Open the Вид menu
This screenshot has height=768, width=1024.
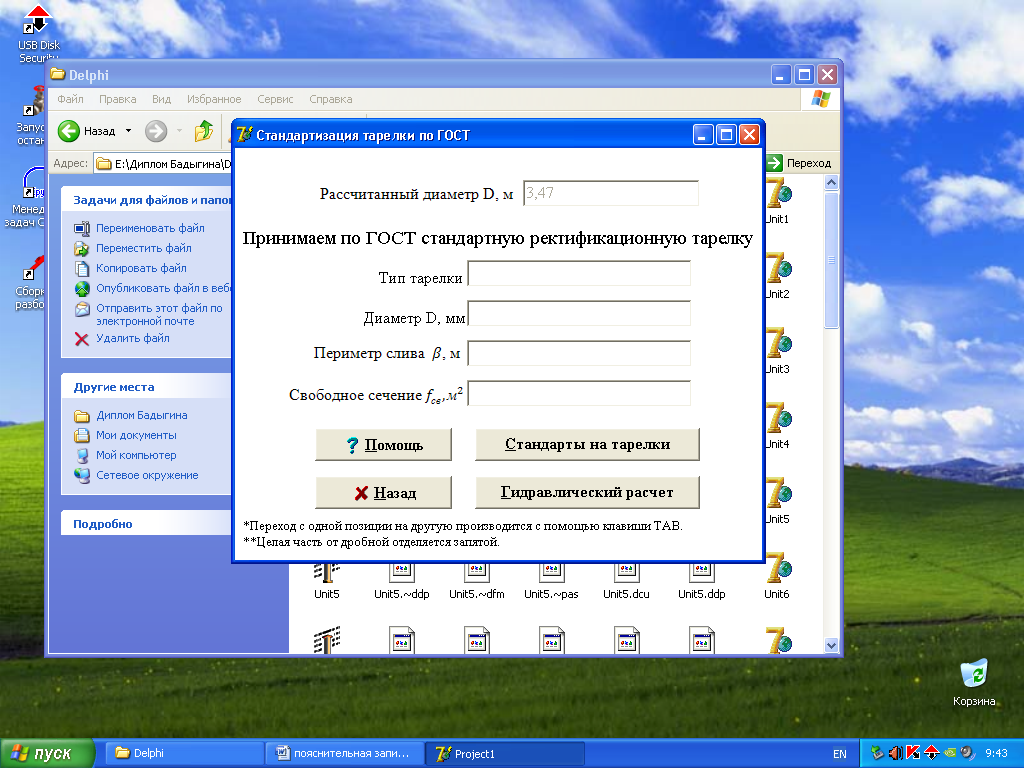161,99
